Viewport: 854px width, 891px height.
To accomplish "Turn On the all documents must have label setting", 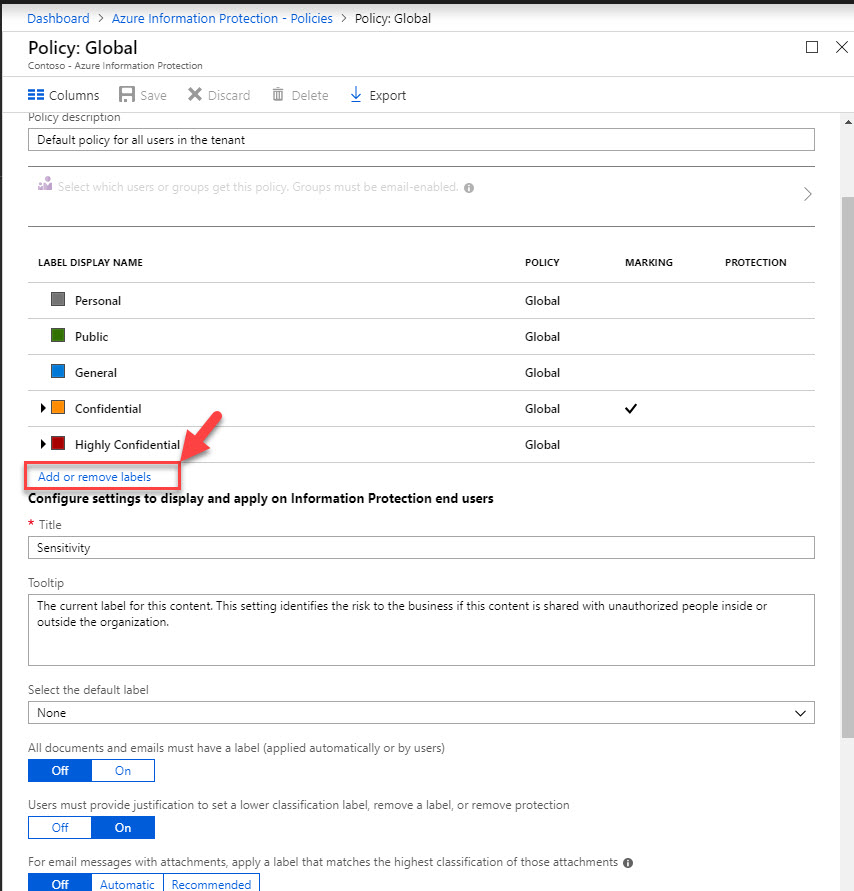I will tap(123, 771).
